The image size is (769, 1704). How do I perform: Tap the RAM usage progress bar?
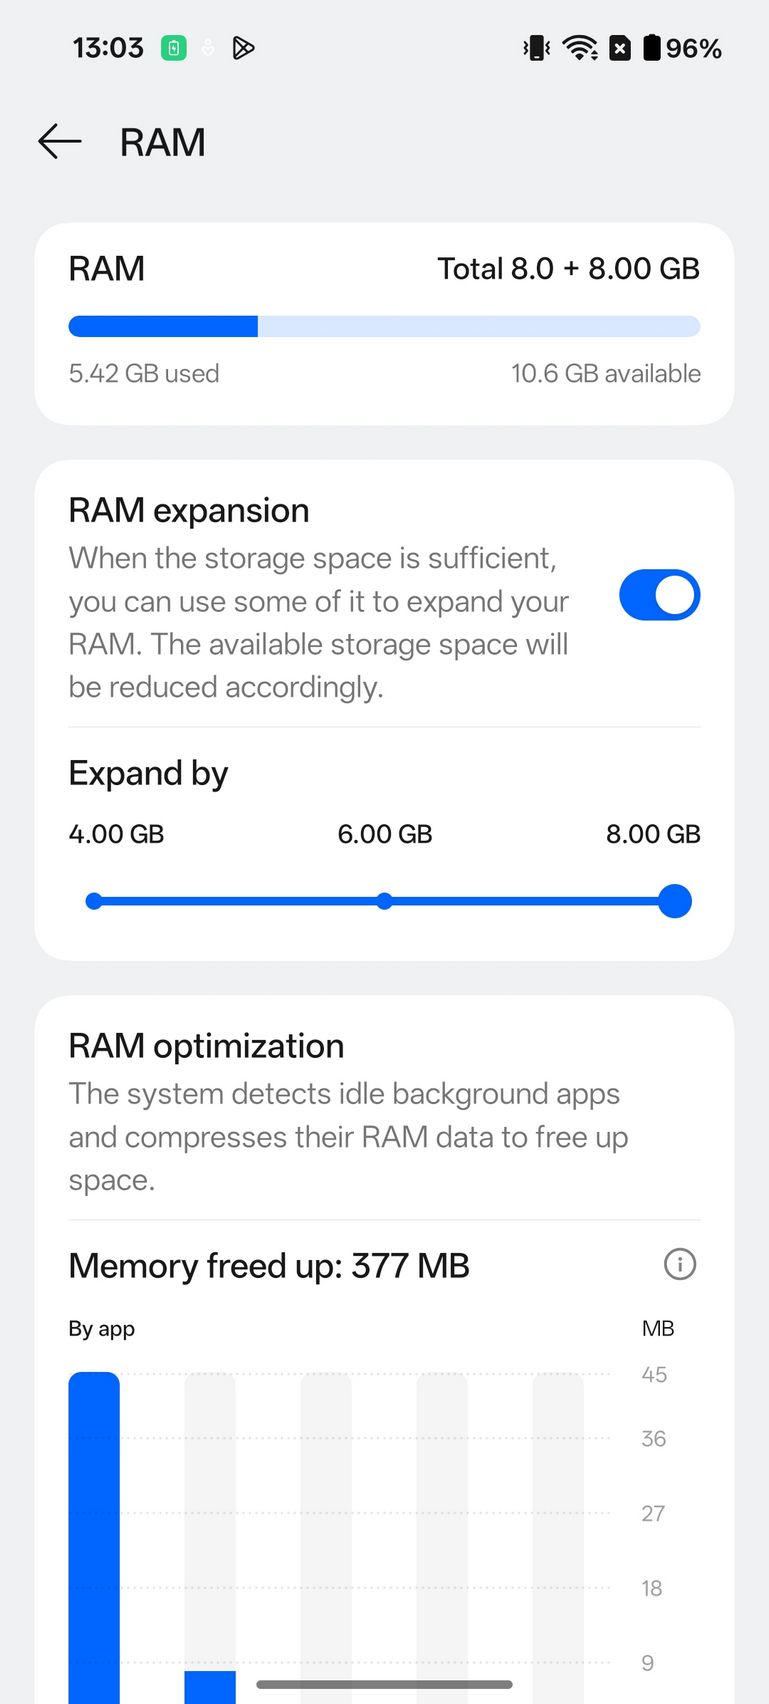pyautogui.click(x=384, y=326)
